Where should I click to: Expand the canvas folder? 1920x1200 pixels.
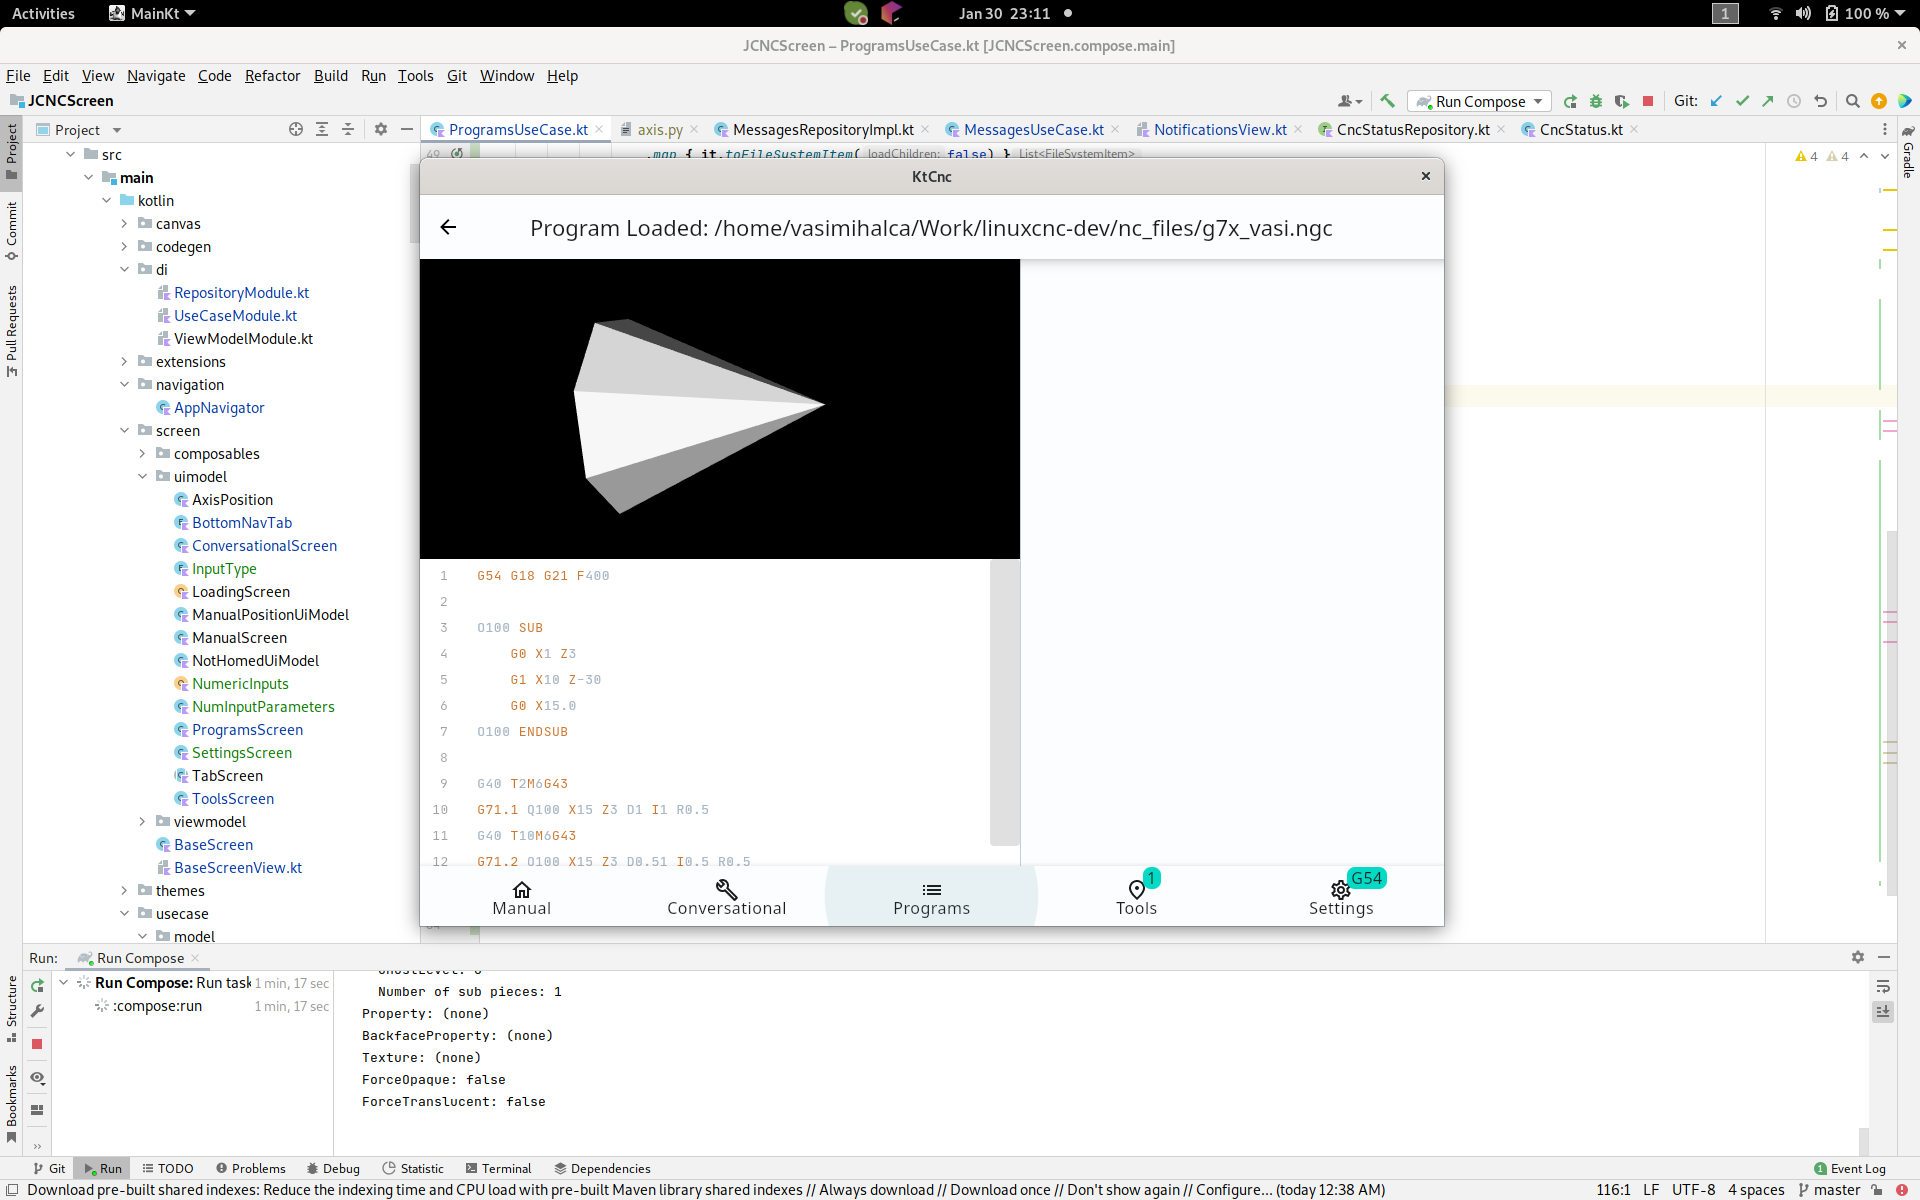click(x=124, y=223)
